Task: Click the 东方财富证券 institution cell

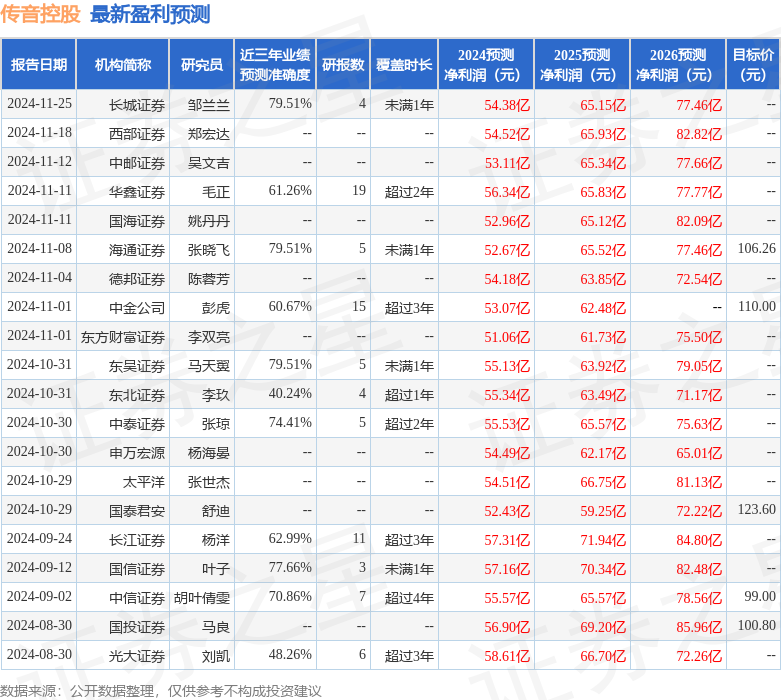Action: click(123, 337)
